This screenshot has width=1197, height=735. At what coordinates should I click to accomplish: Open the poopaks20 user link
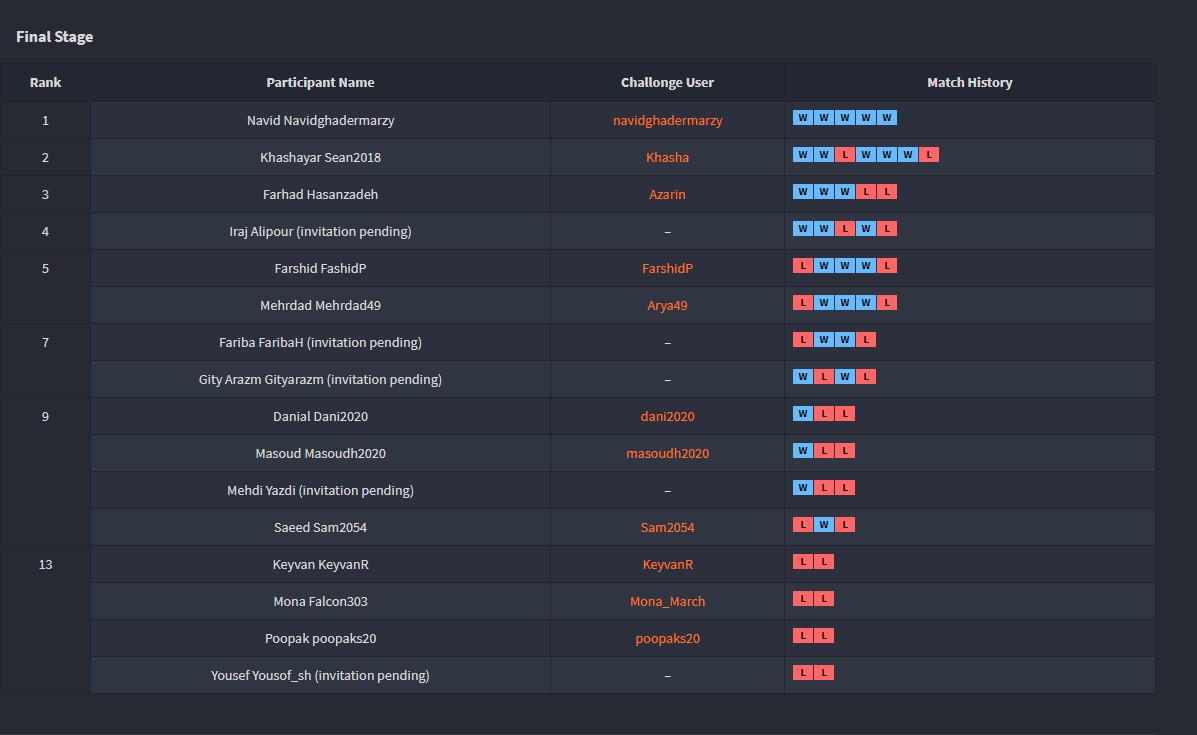click(667, 638)
